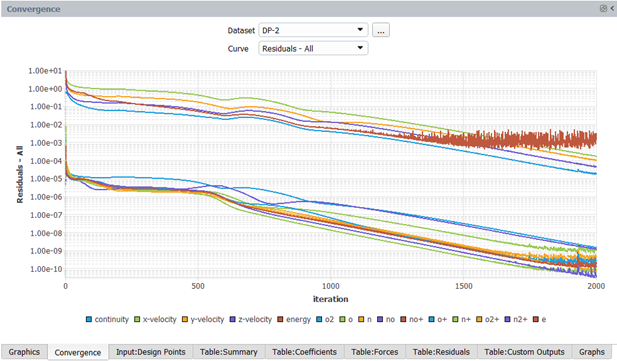
Task: Click the 'x-velocity' legend label
Action: pos(160,319)
